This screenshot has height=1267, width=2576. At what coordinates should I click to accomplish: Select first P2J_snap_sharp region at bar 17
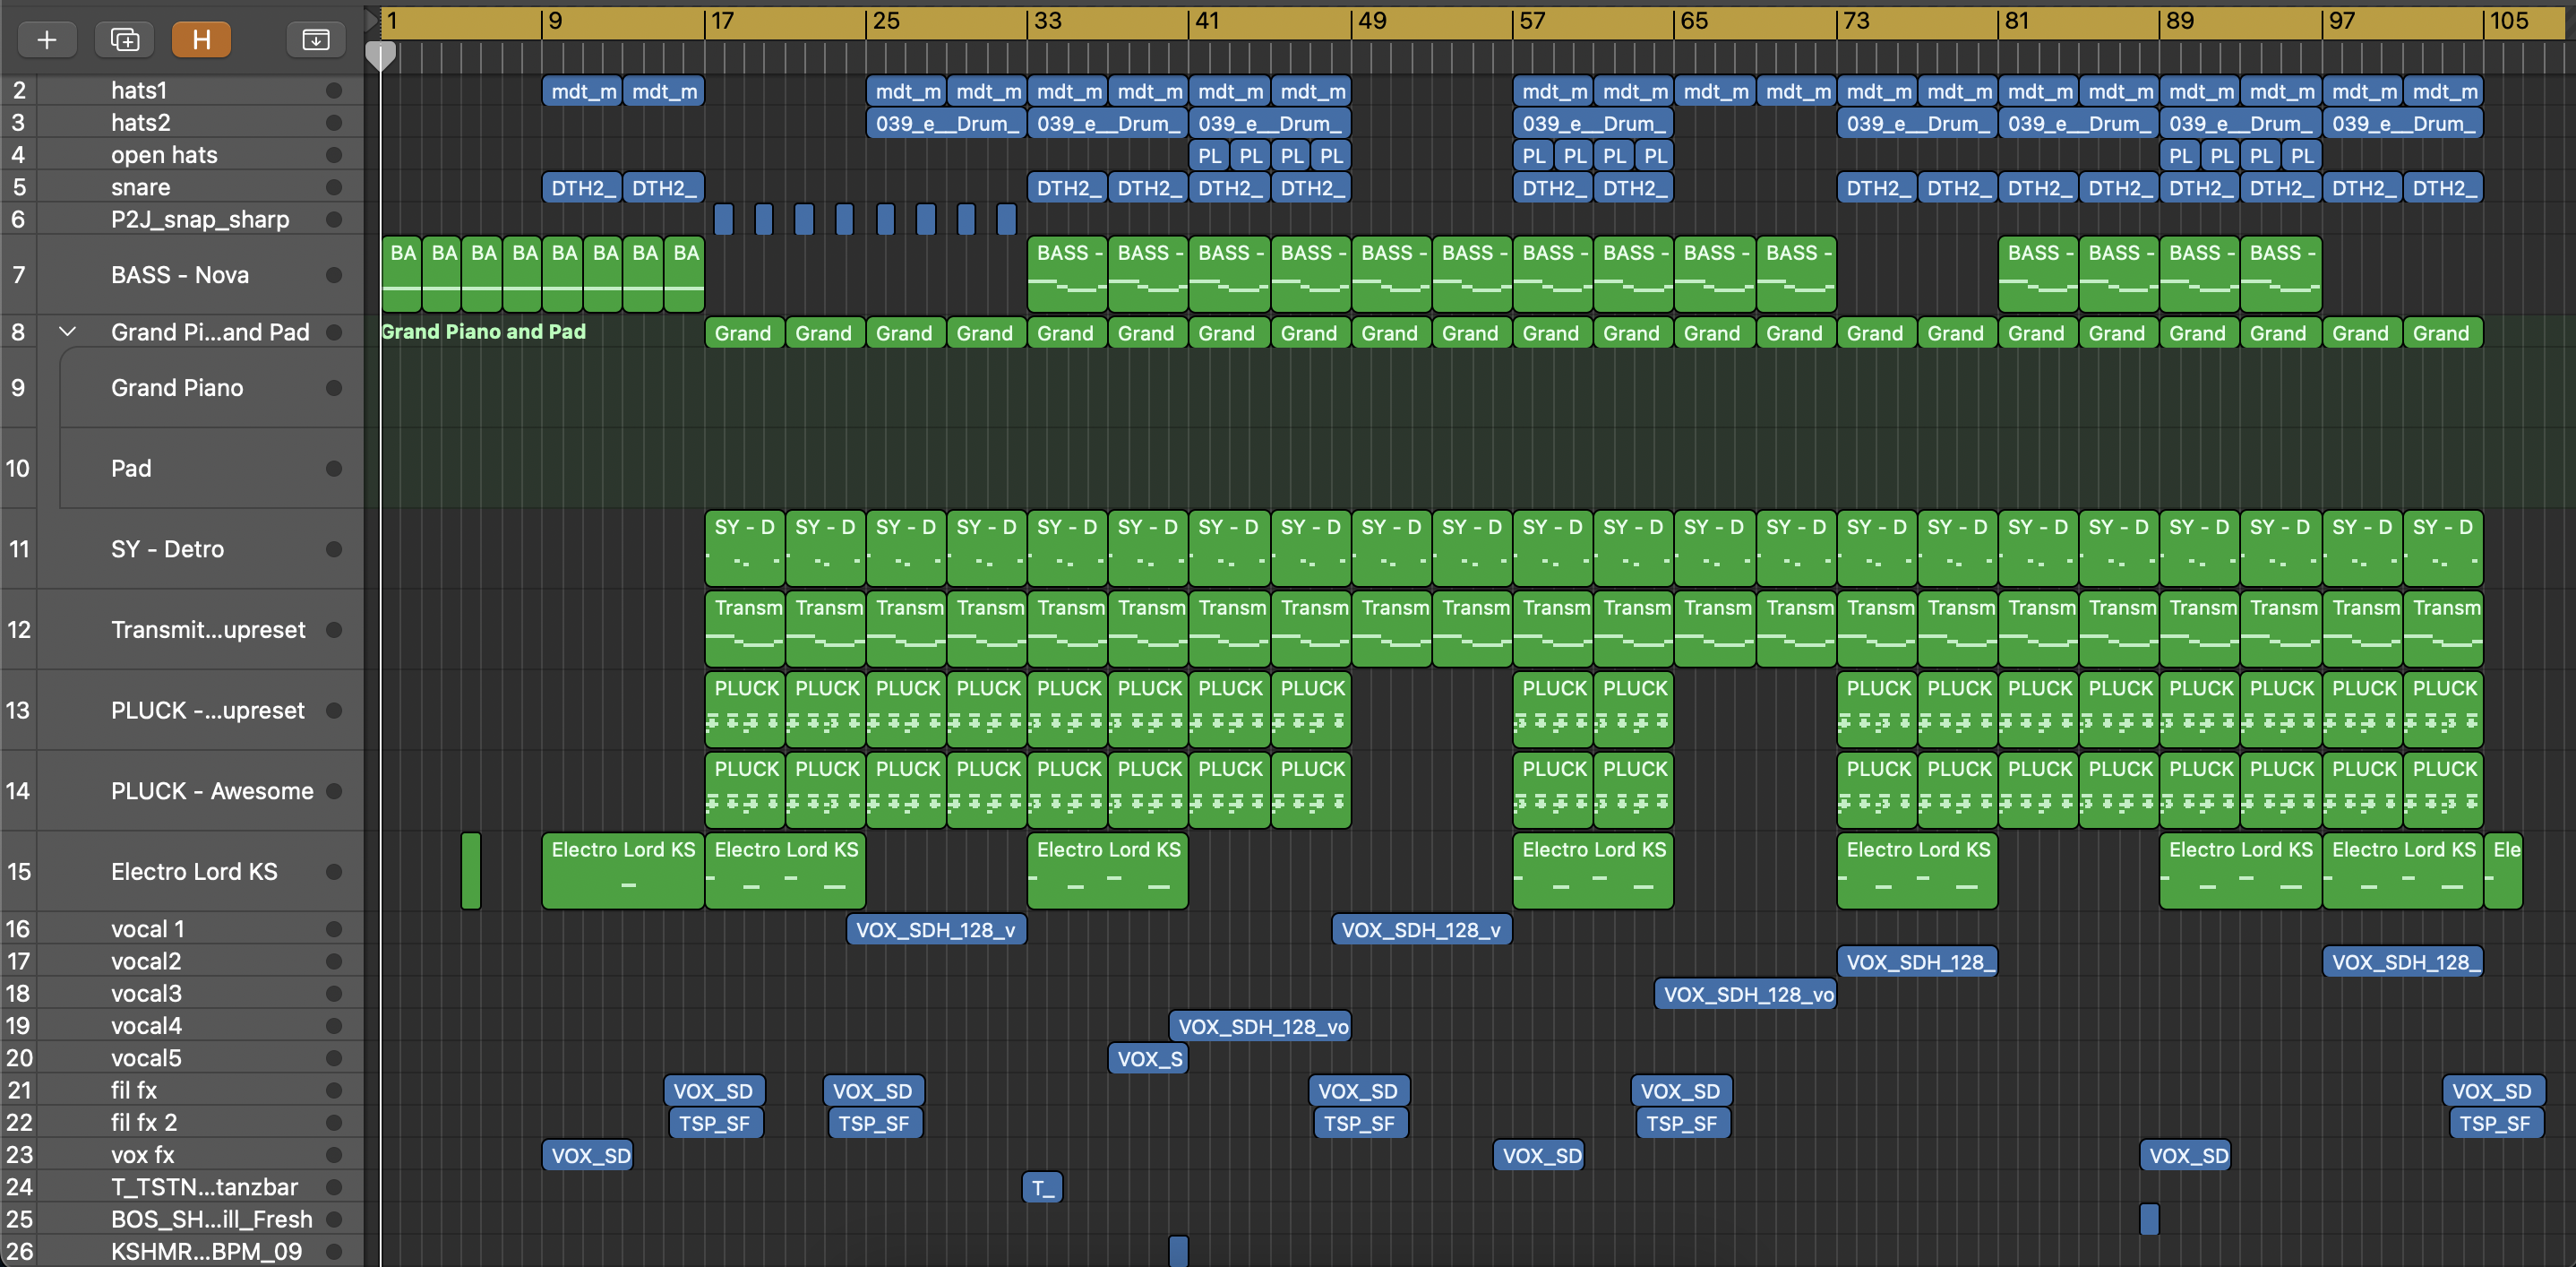click(724, 219)
